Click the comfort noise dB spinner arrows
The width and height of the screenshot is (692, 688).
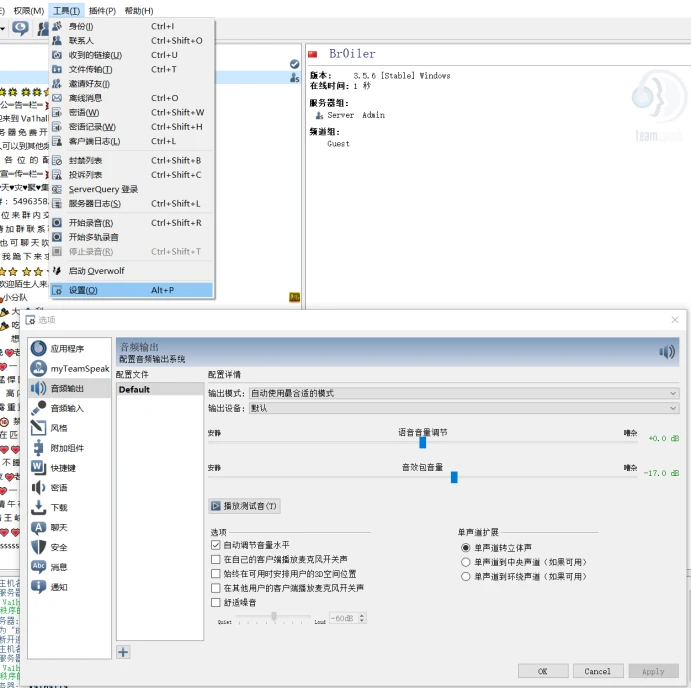362,618
